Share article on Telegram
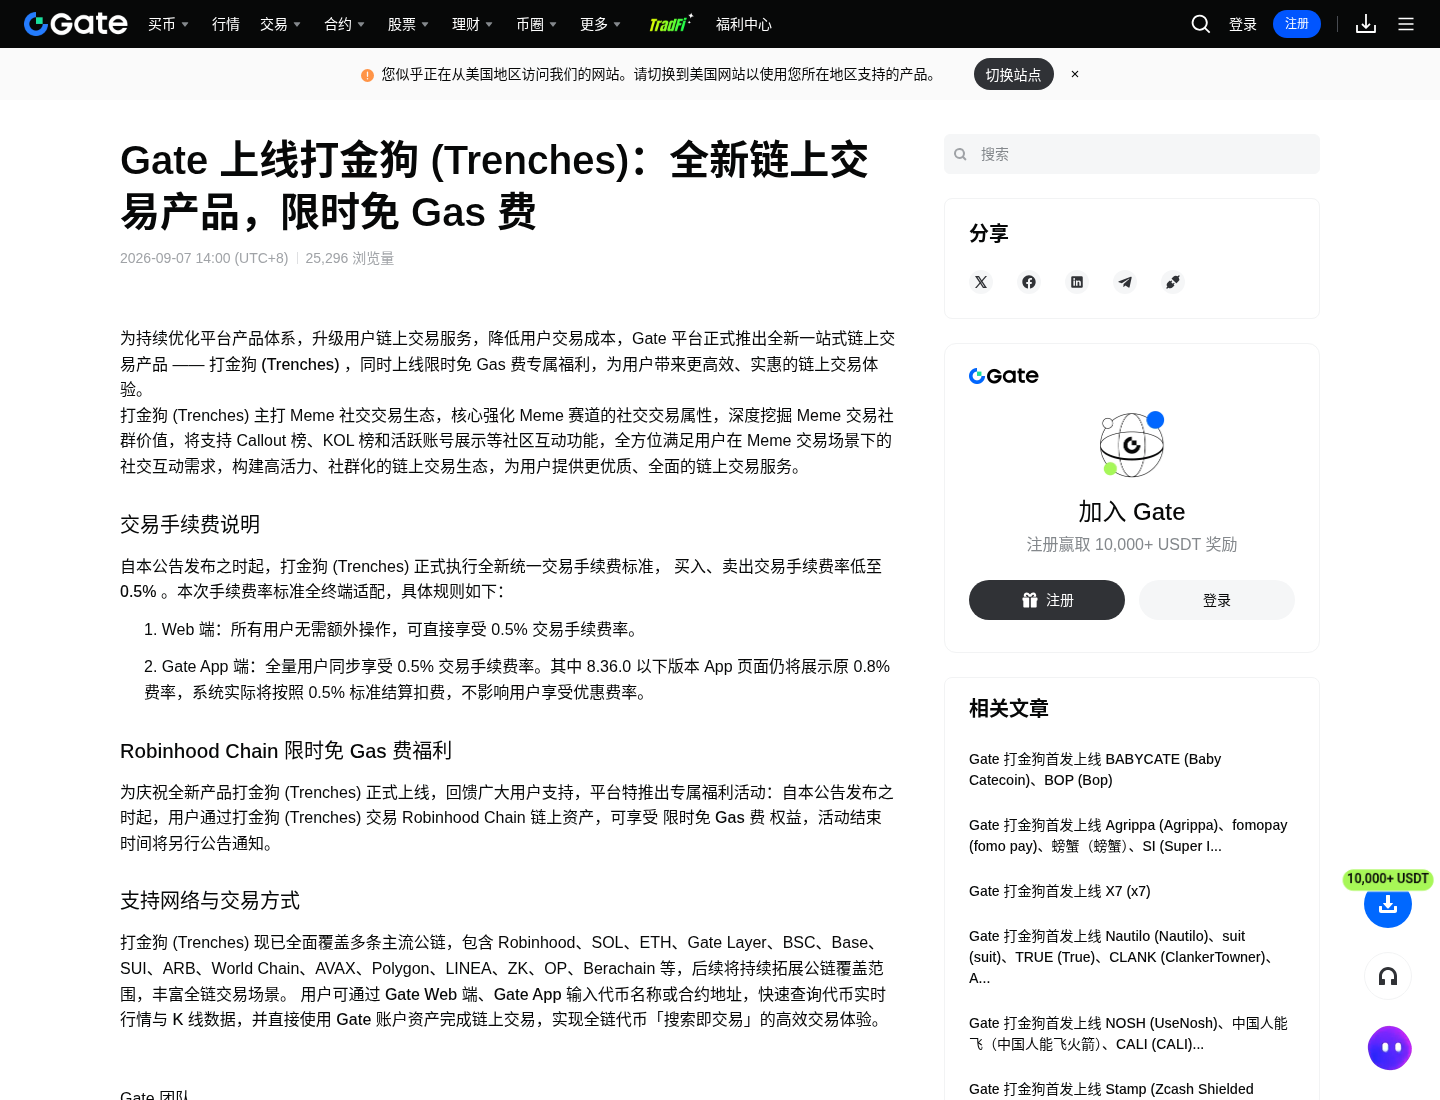This screenshot has width=1440, height=1100. 1125,282
